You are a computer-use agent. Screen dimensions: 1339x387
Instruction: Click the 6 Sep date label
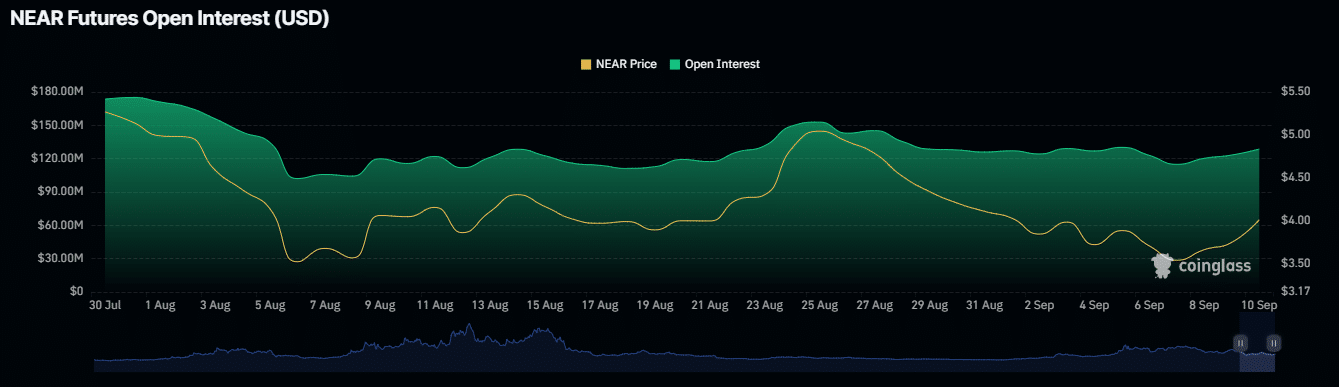click(1149, 305)
